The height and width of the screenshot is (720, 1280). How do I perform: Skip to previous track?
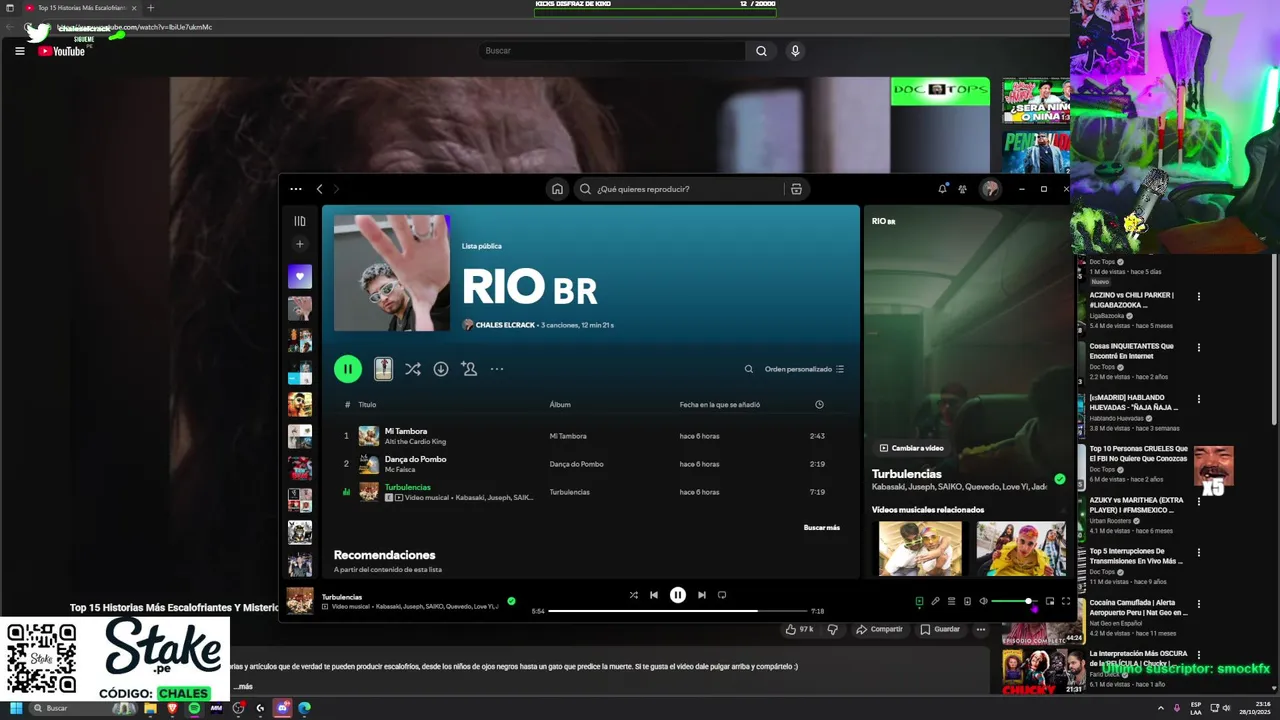654,595
